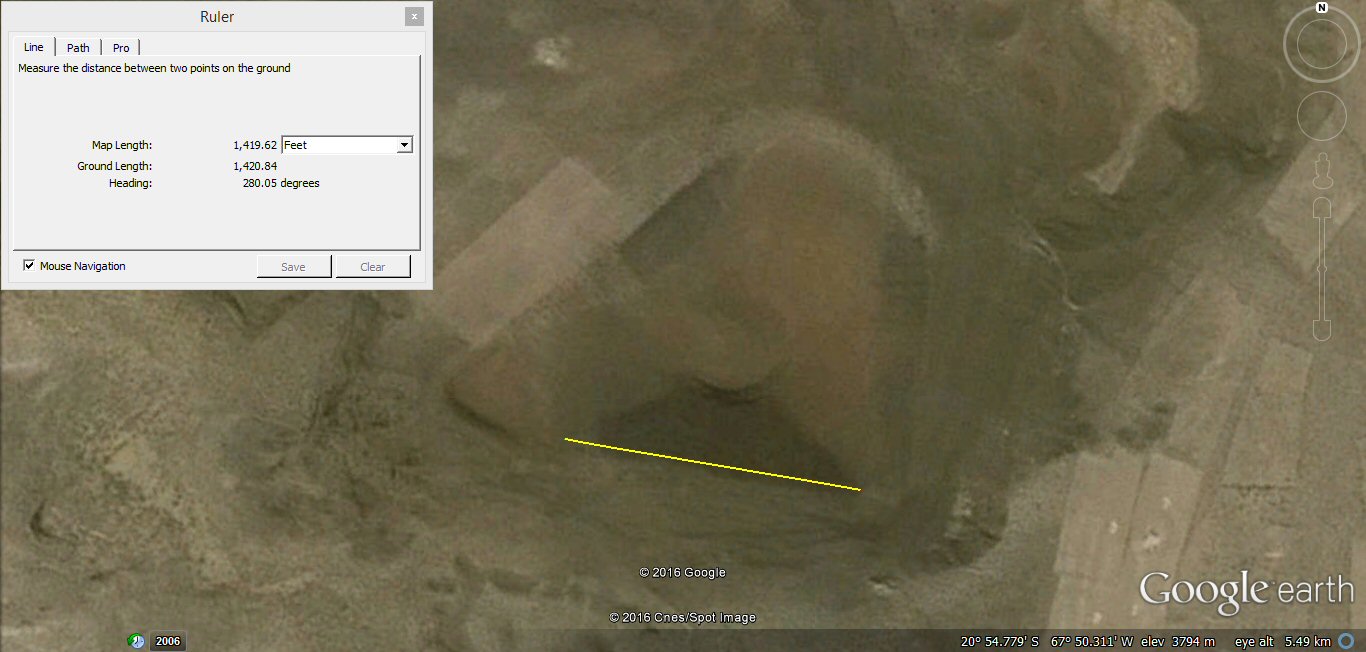Click zoom in at top of zoom slider
The width and height of the screenshot is (1366, 652).
tap(1322, 209)
